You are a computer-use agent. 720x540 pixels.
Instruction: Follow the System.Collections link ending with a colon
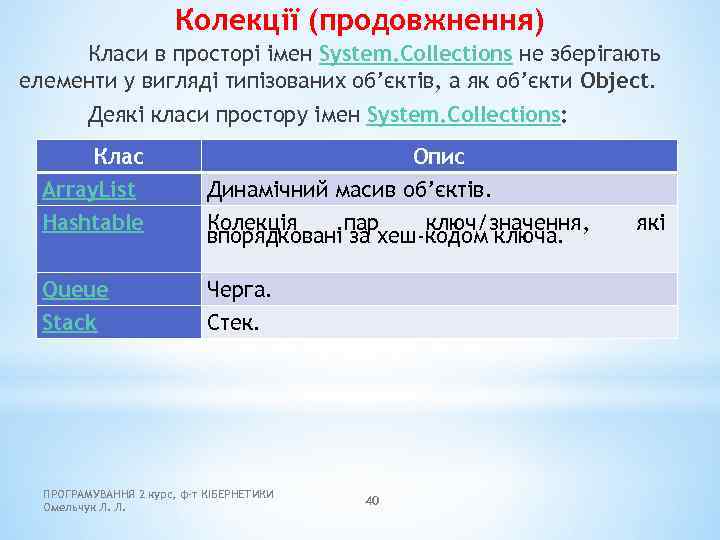tap(463, 115)
